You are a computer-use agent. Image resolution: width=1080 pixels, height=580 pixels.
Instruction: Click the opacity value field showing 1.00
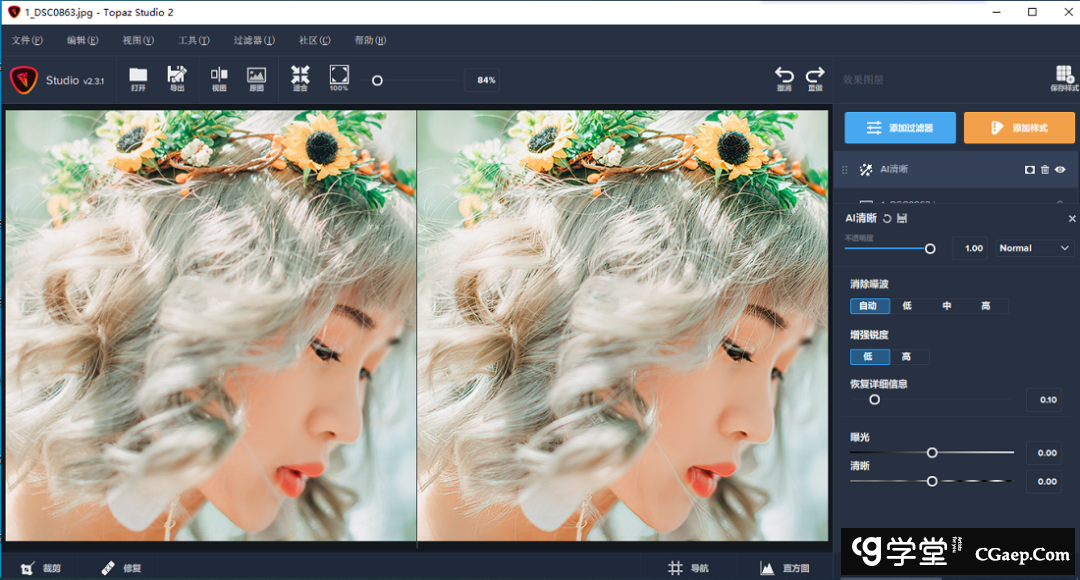973,248
